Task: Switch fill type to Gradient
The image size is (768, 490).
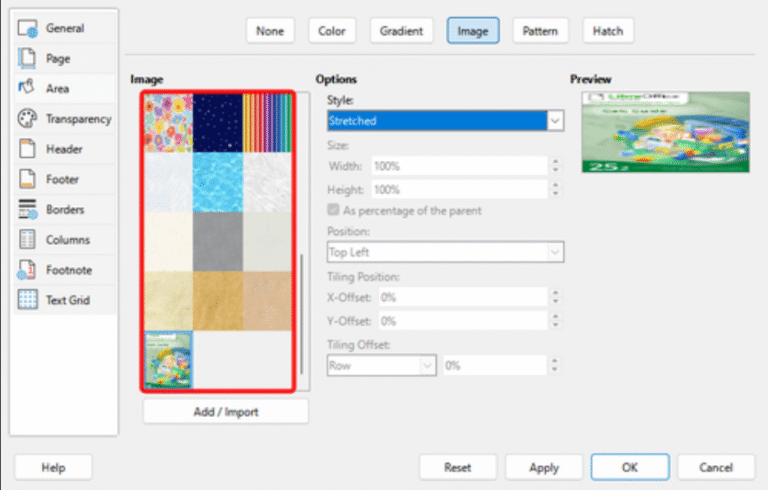Action: pos(402,31)
